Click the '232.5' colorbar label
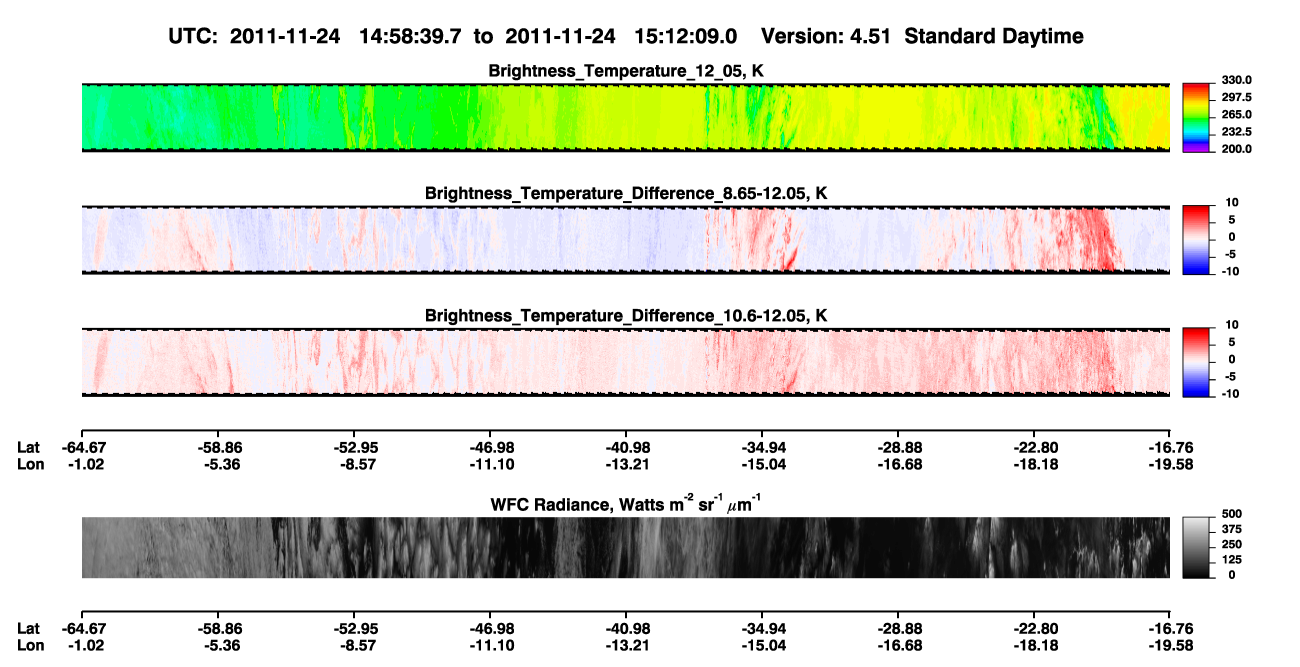 pos(1237,132)
